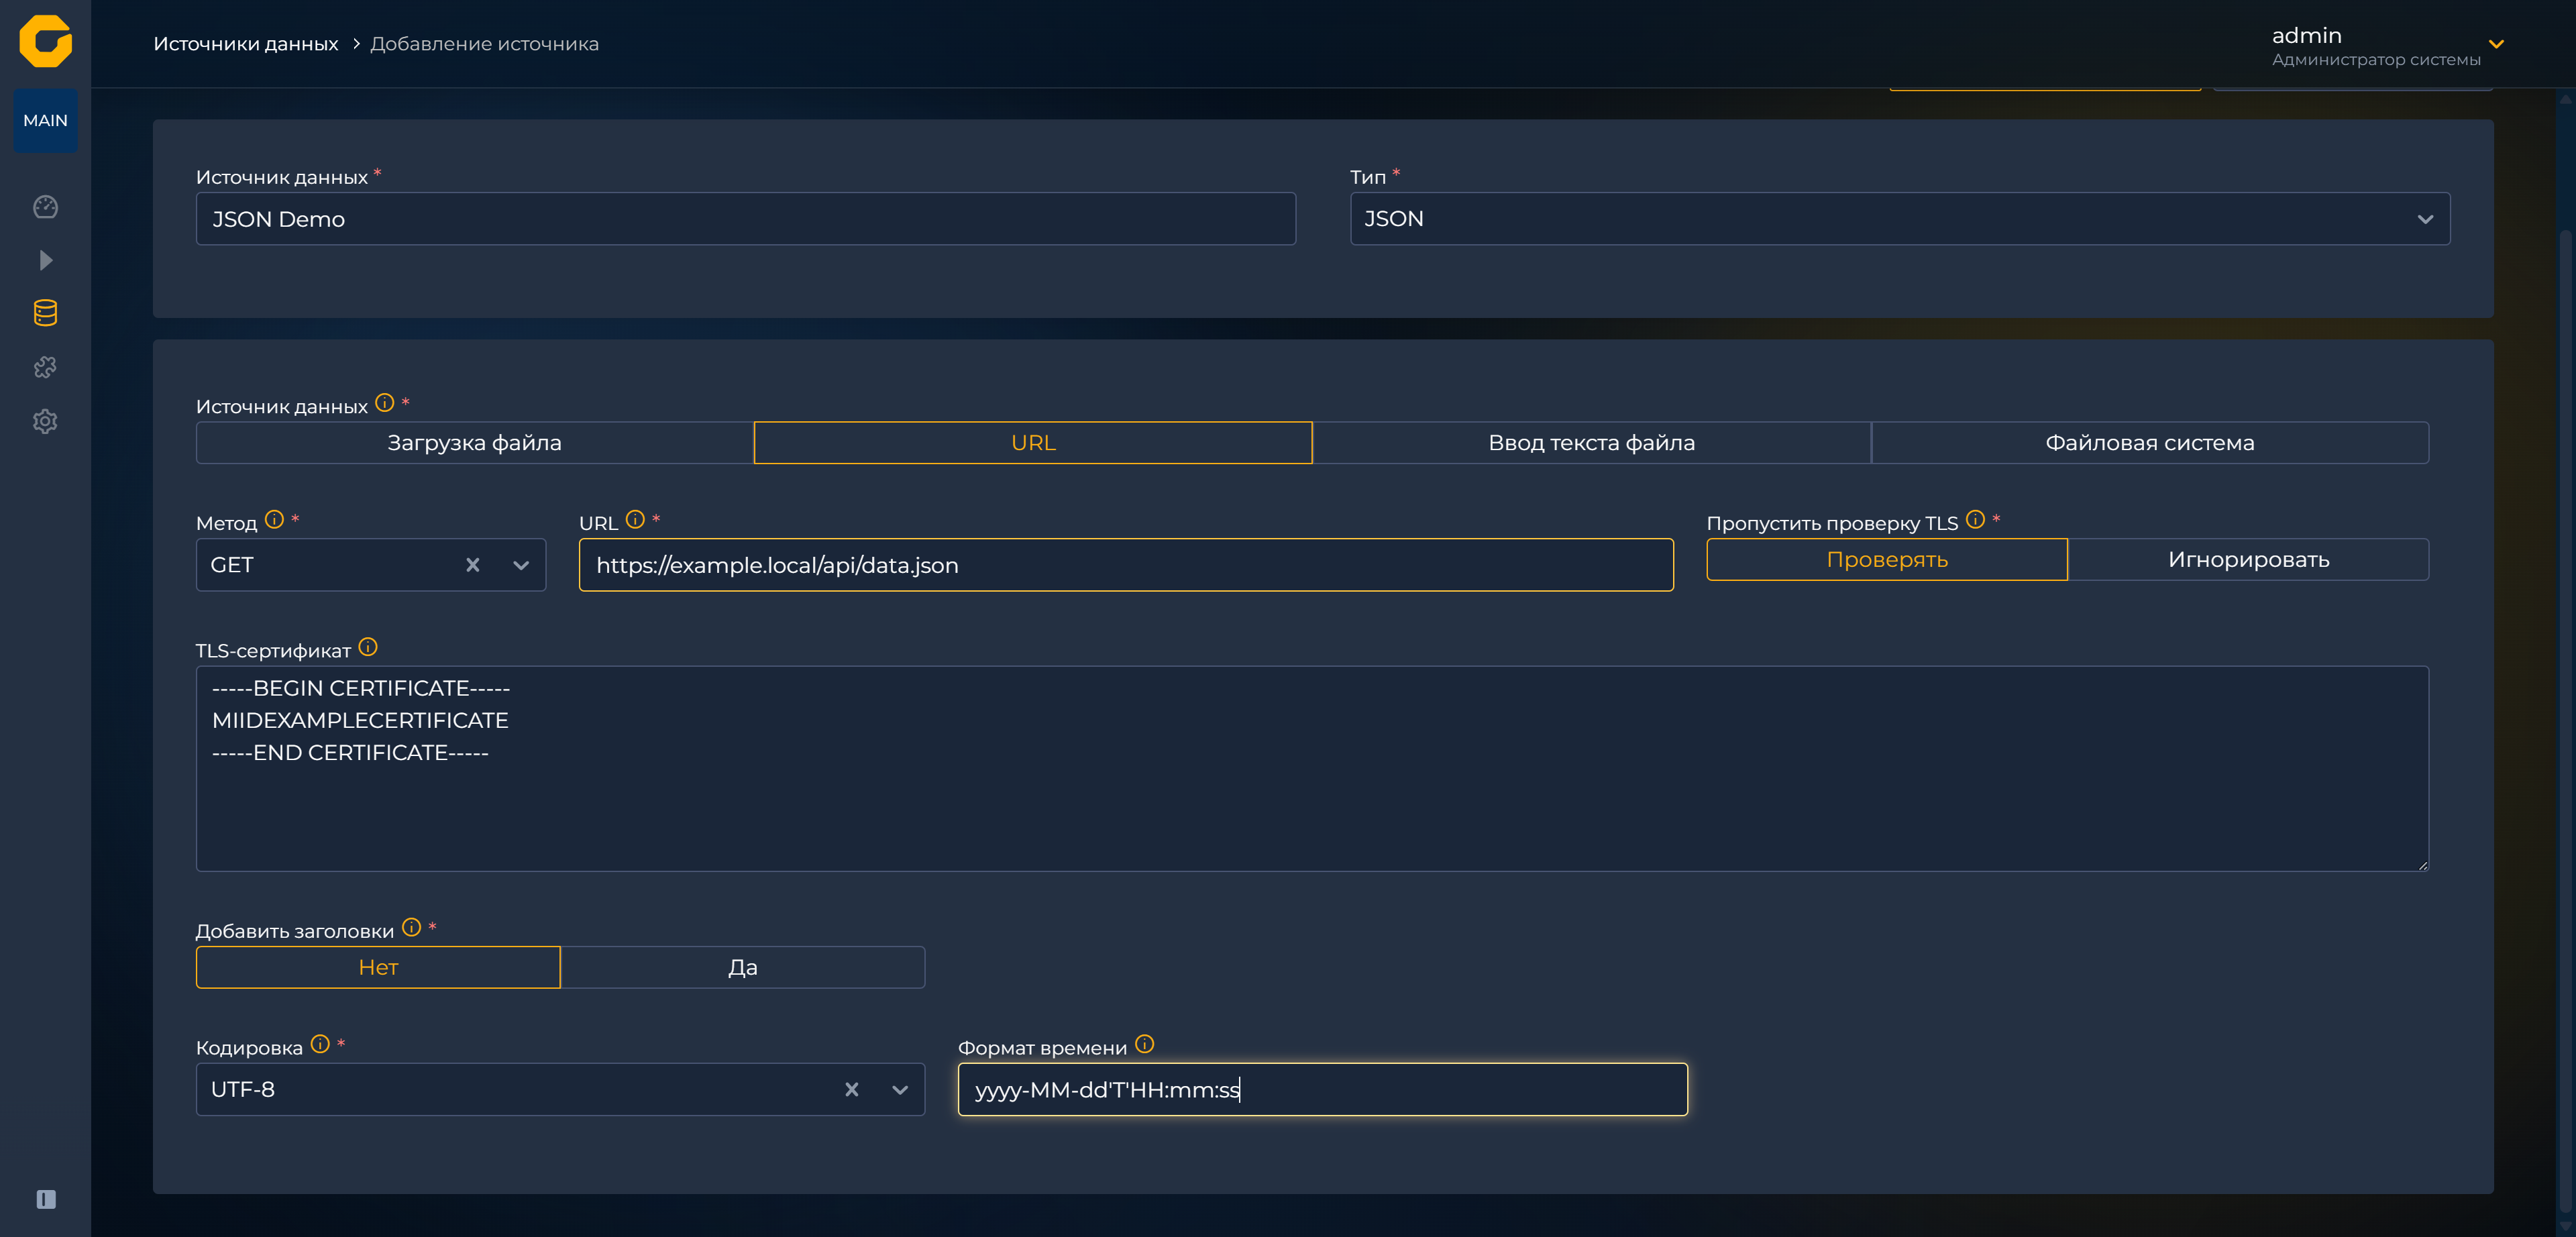Expand the Кодировка dropdown arrow
Viewport: 2576px width, 1237px height.
[900, 1089]
